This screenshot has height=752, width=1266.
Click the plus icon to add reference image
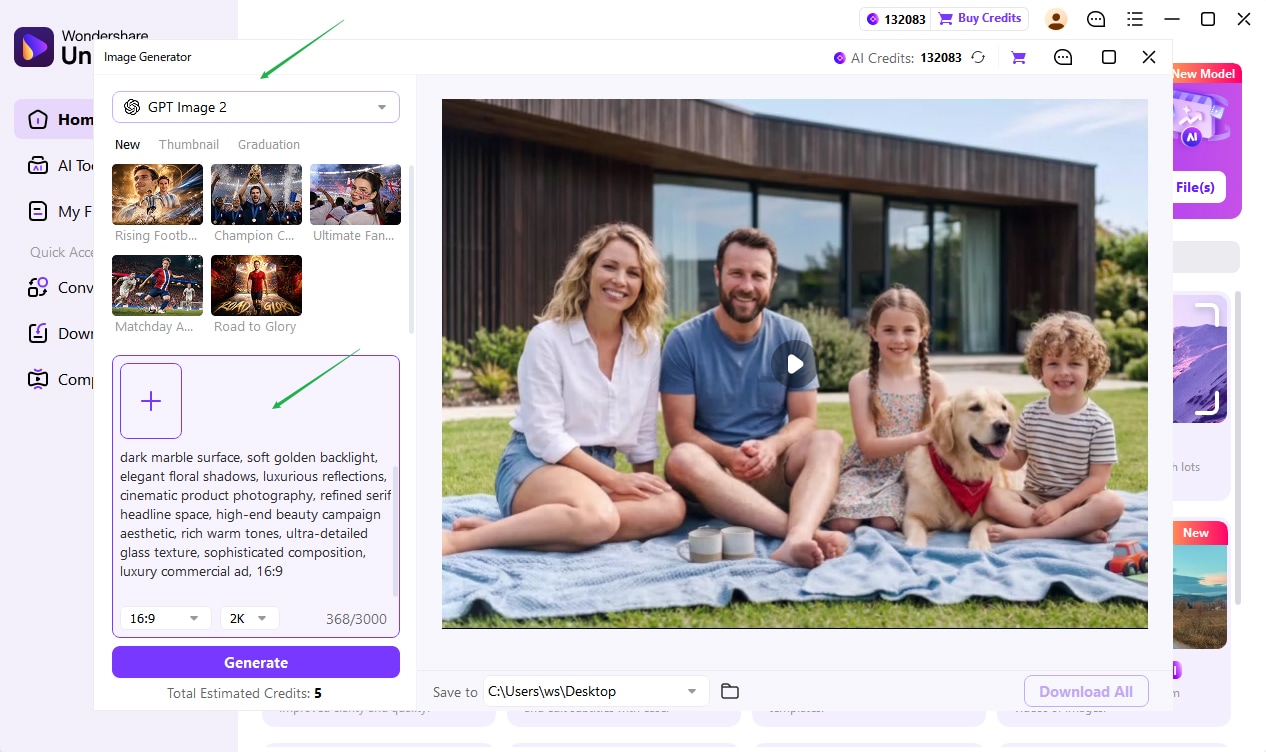[x=151, y=401]
